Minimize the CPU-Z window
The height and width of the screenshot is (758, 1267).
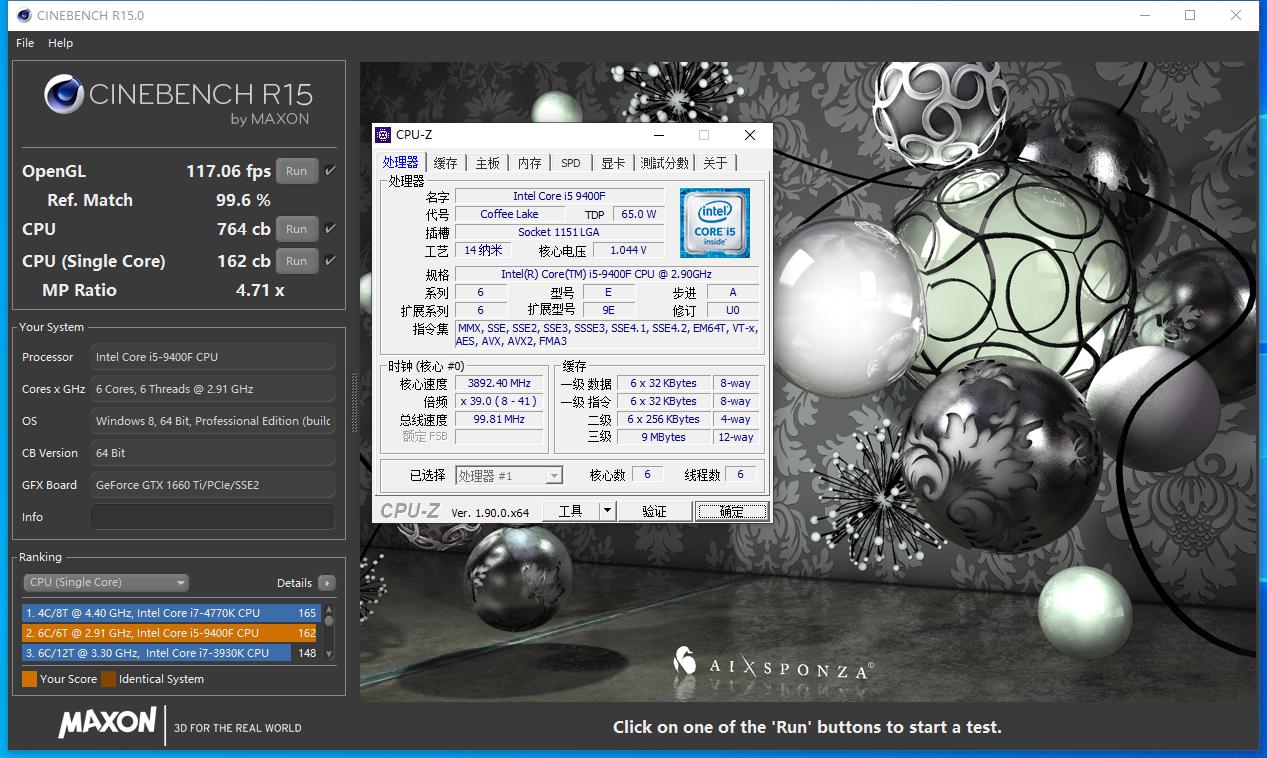point(659,135)
